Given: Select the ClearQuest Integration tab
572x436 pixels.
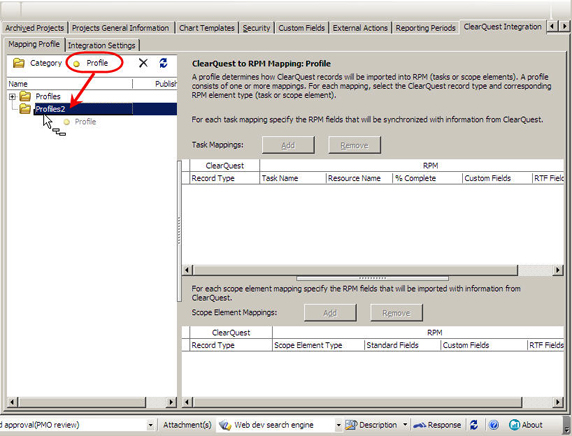Looking at the screenshot, I should [x=503, y=27].
